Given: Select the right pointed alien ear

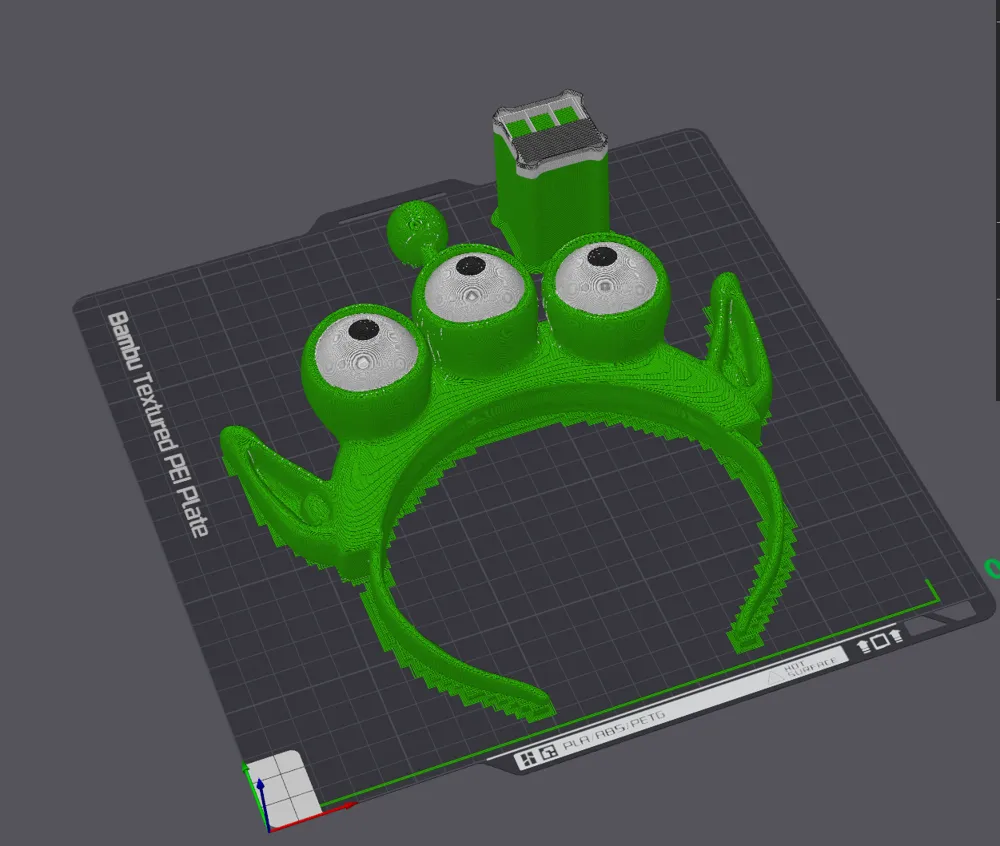Looking at the screenshot, I should click(x=740, y=341).
